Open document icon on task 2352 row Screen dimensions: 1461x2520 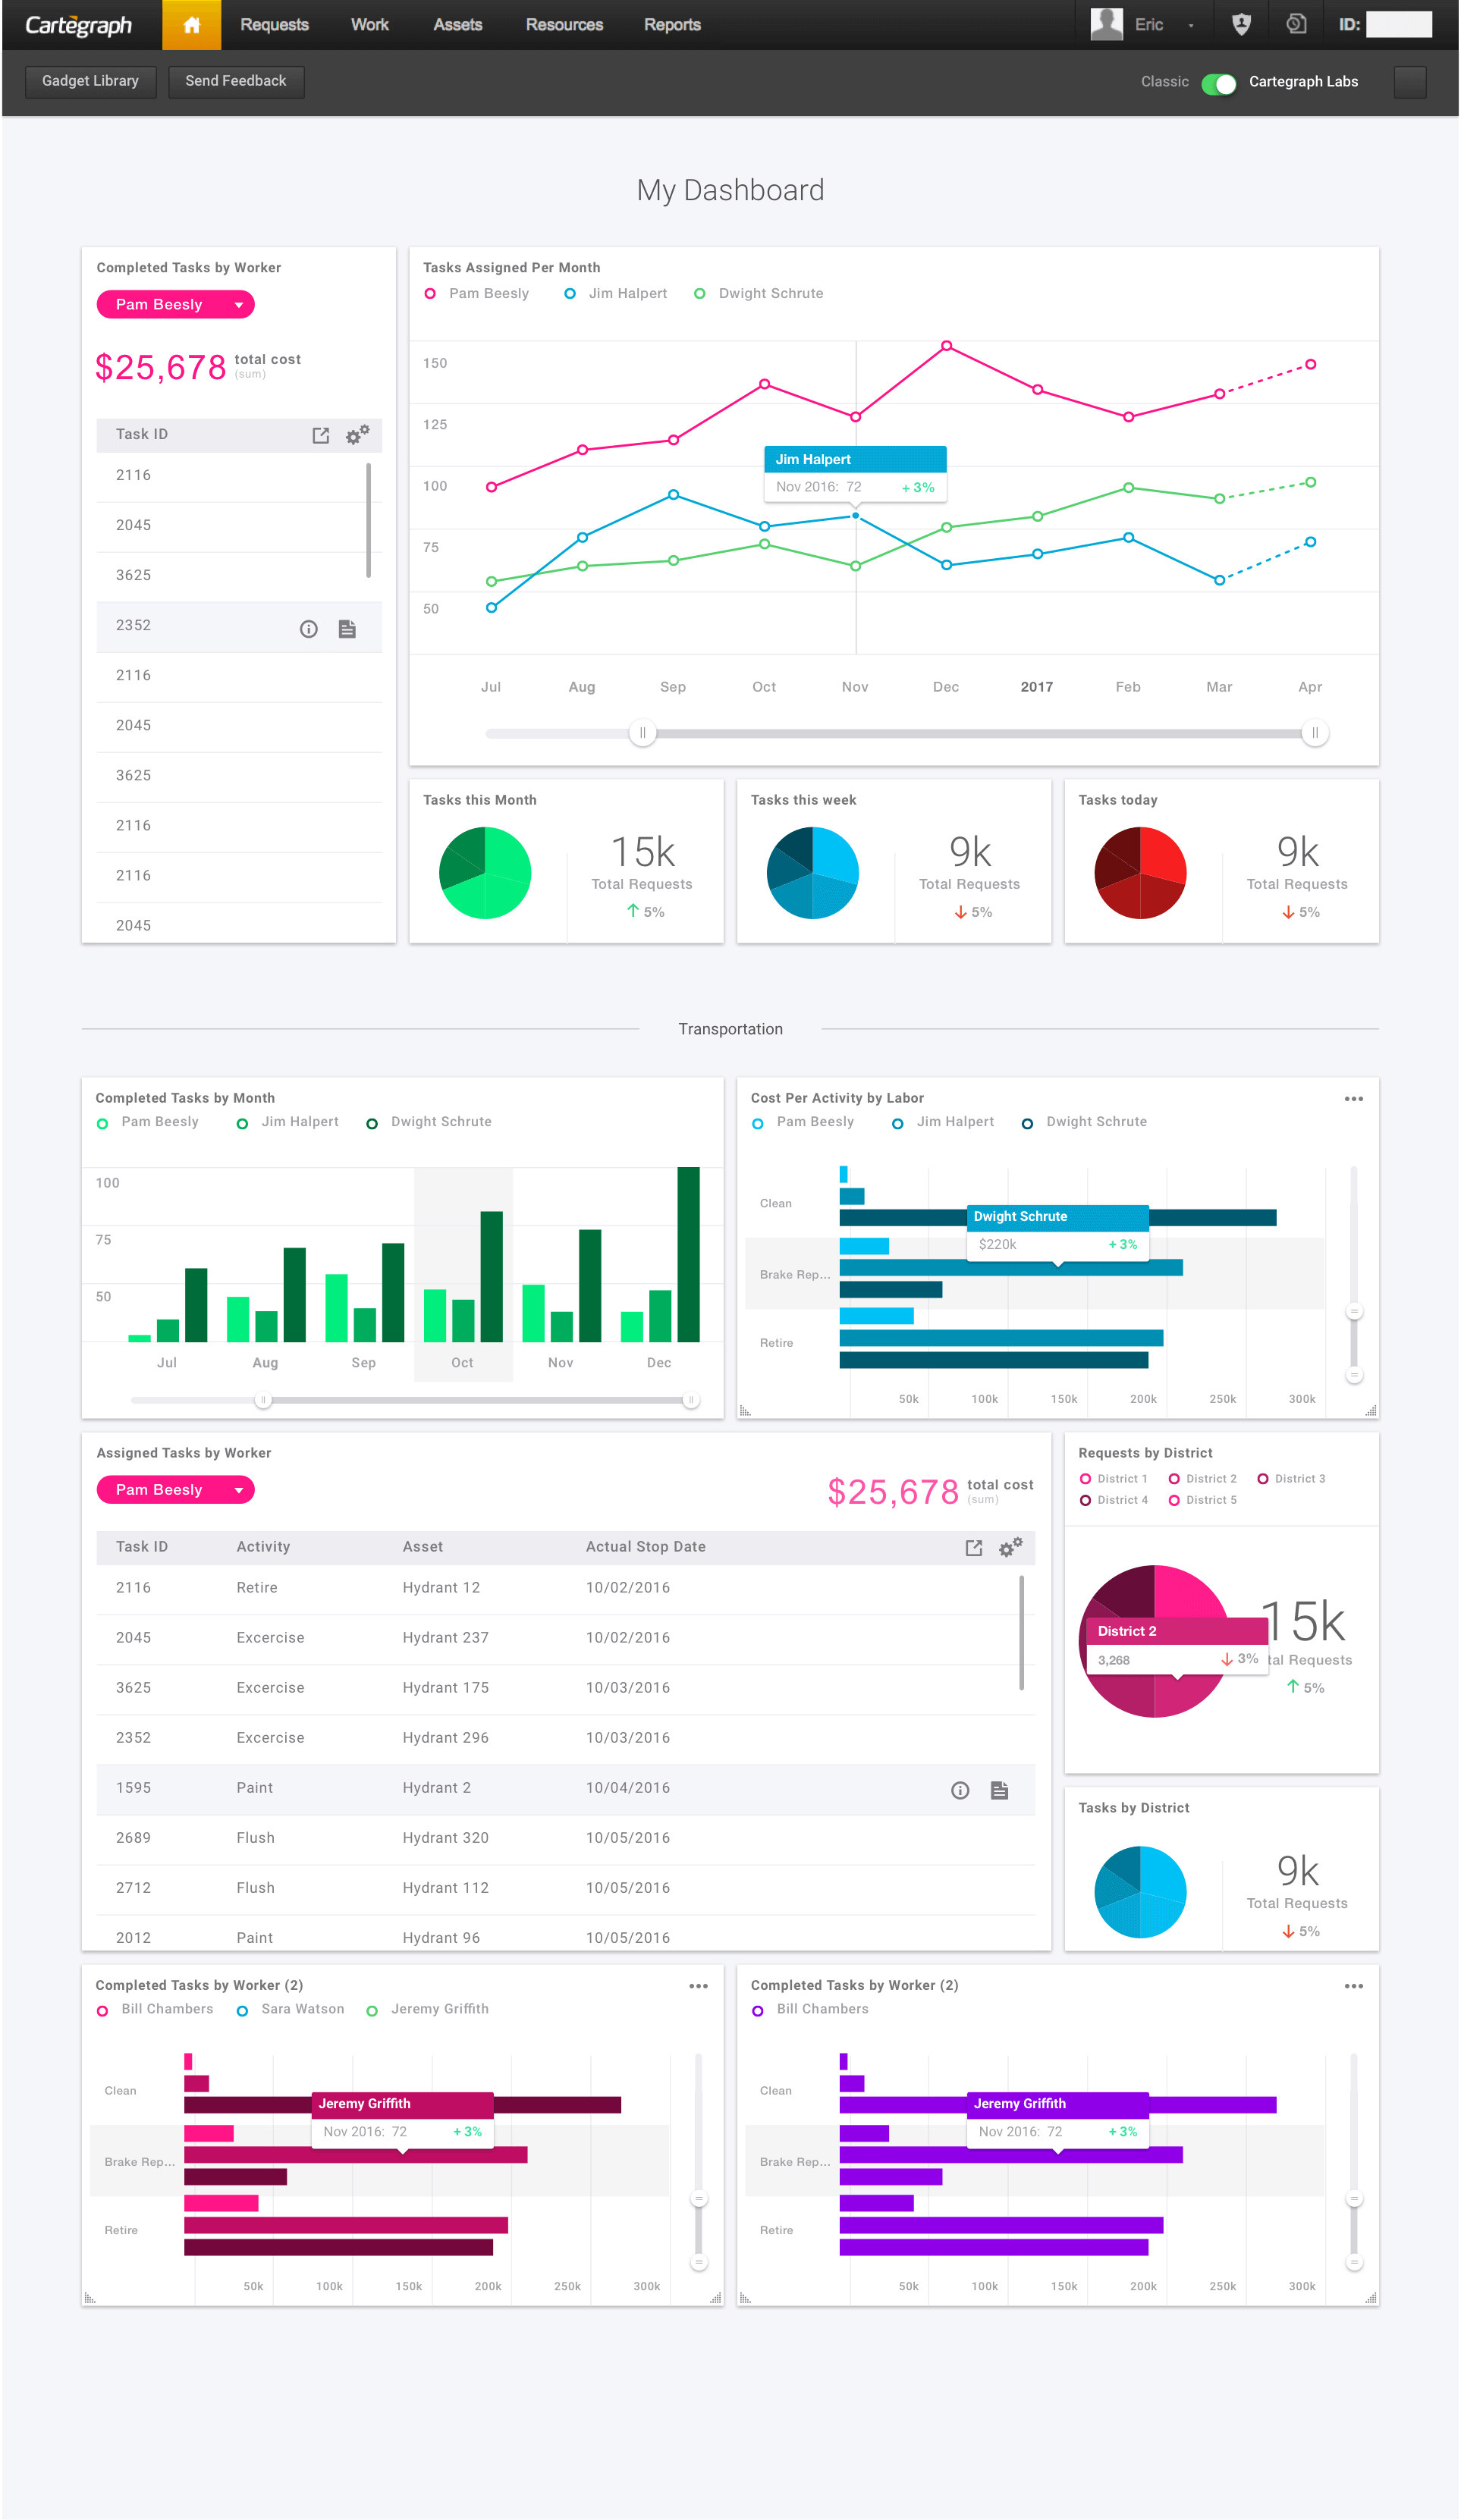point(347,629)
